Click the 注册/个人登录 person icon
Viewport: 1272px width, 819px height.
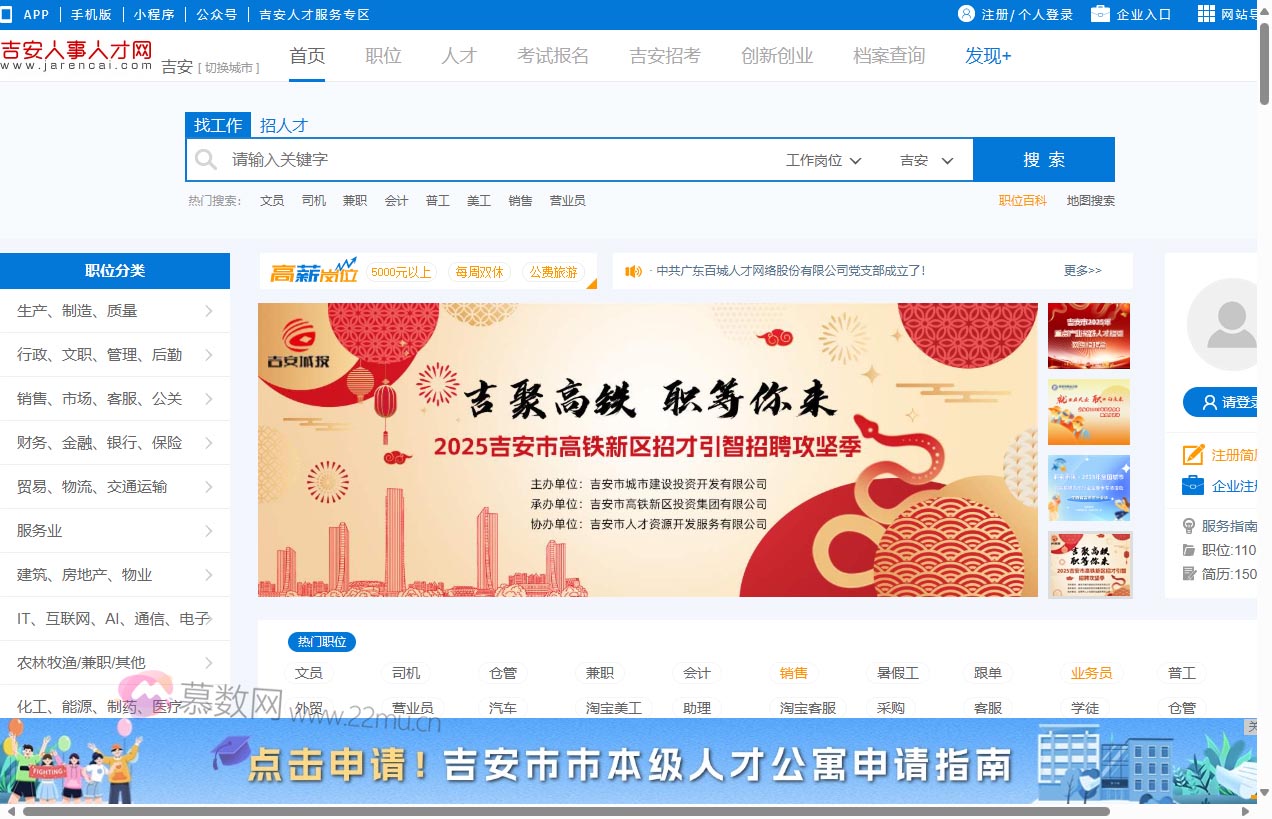point(965,14)
